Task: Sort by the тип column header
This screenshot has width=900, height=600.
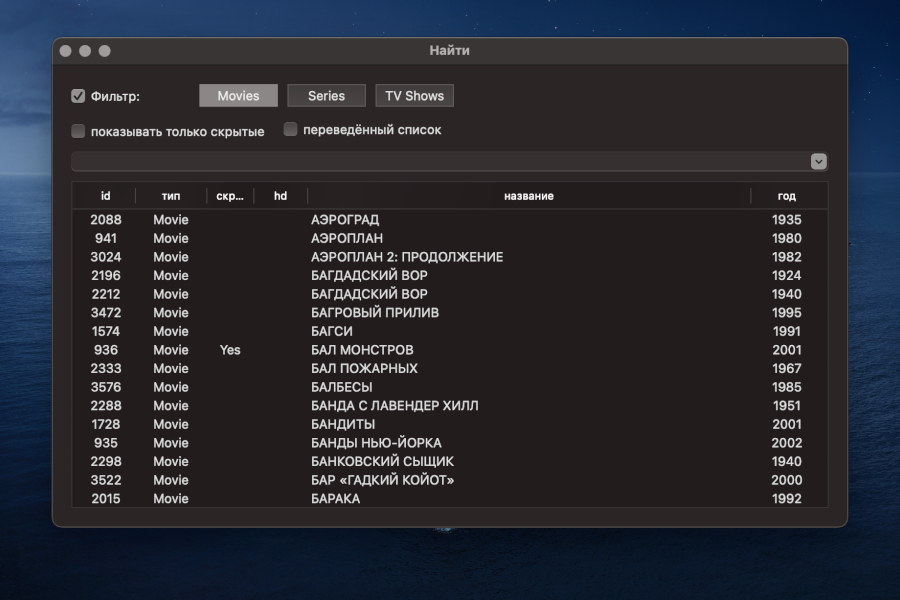Action: click(x=171, y=196)
